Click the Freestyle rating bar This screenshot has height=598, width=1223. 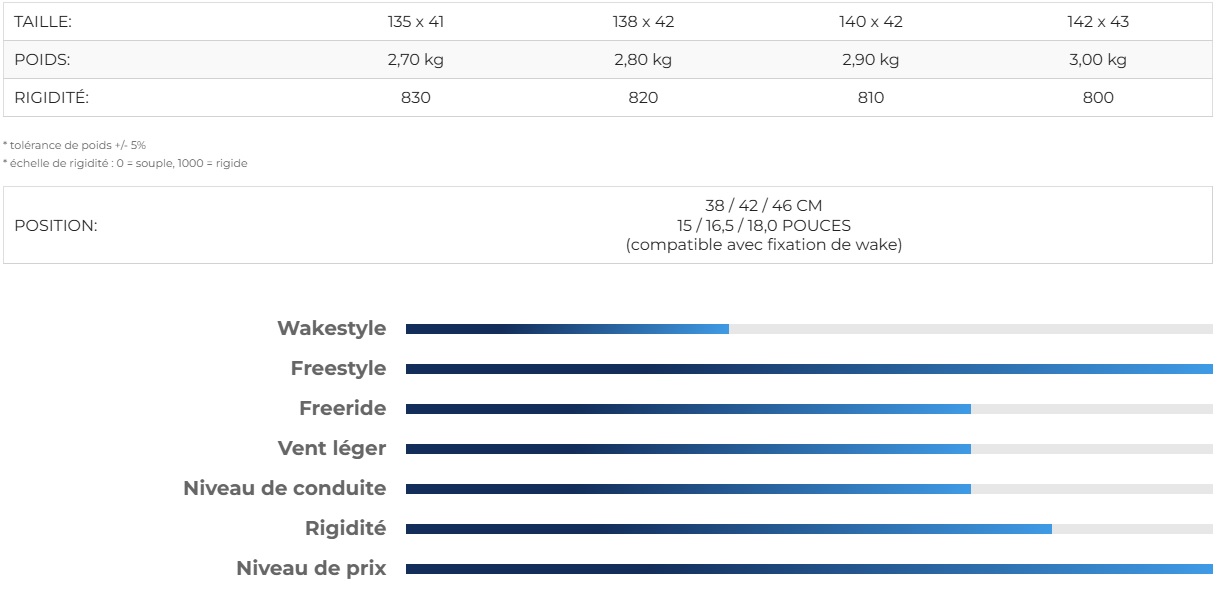pyautogui.click(x=808, y=369)
